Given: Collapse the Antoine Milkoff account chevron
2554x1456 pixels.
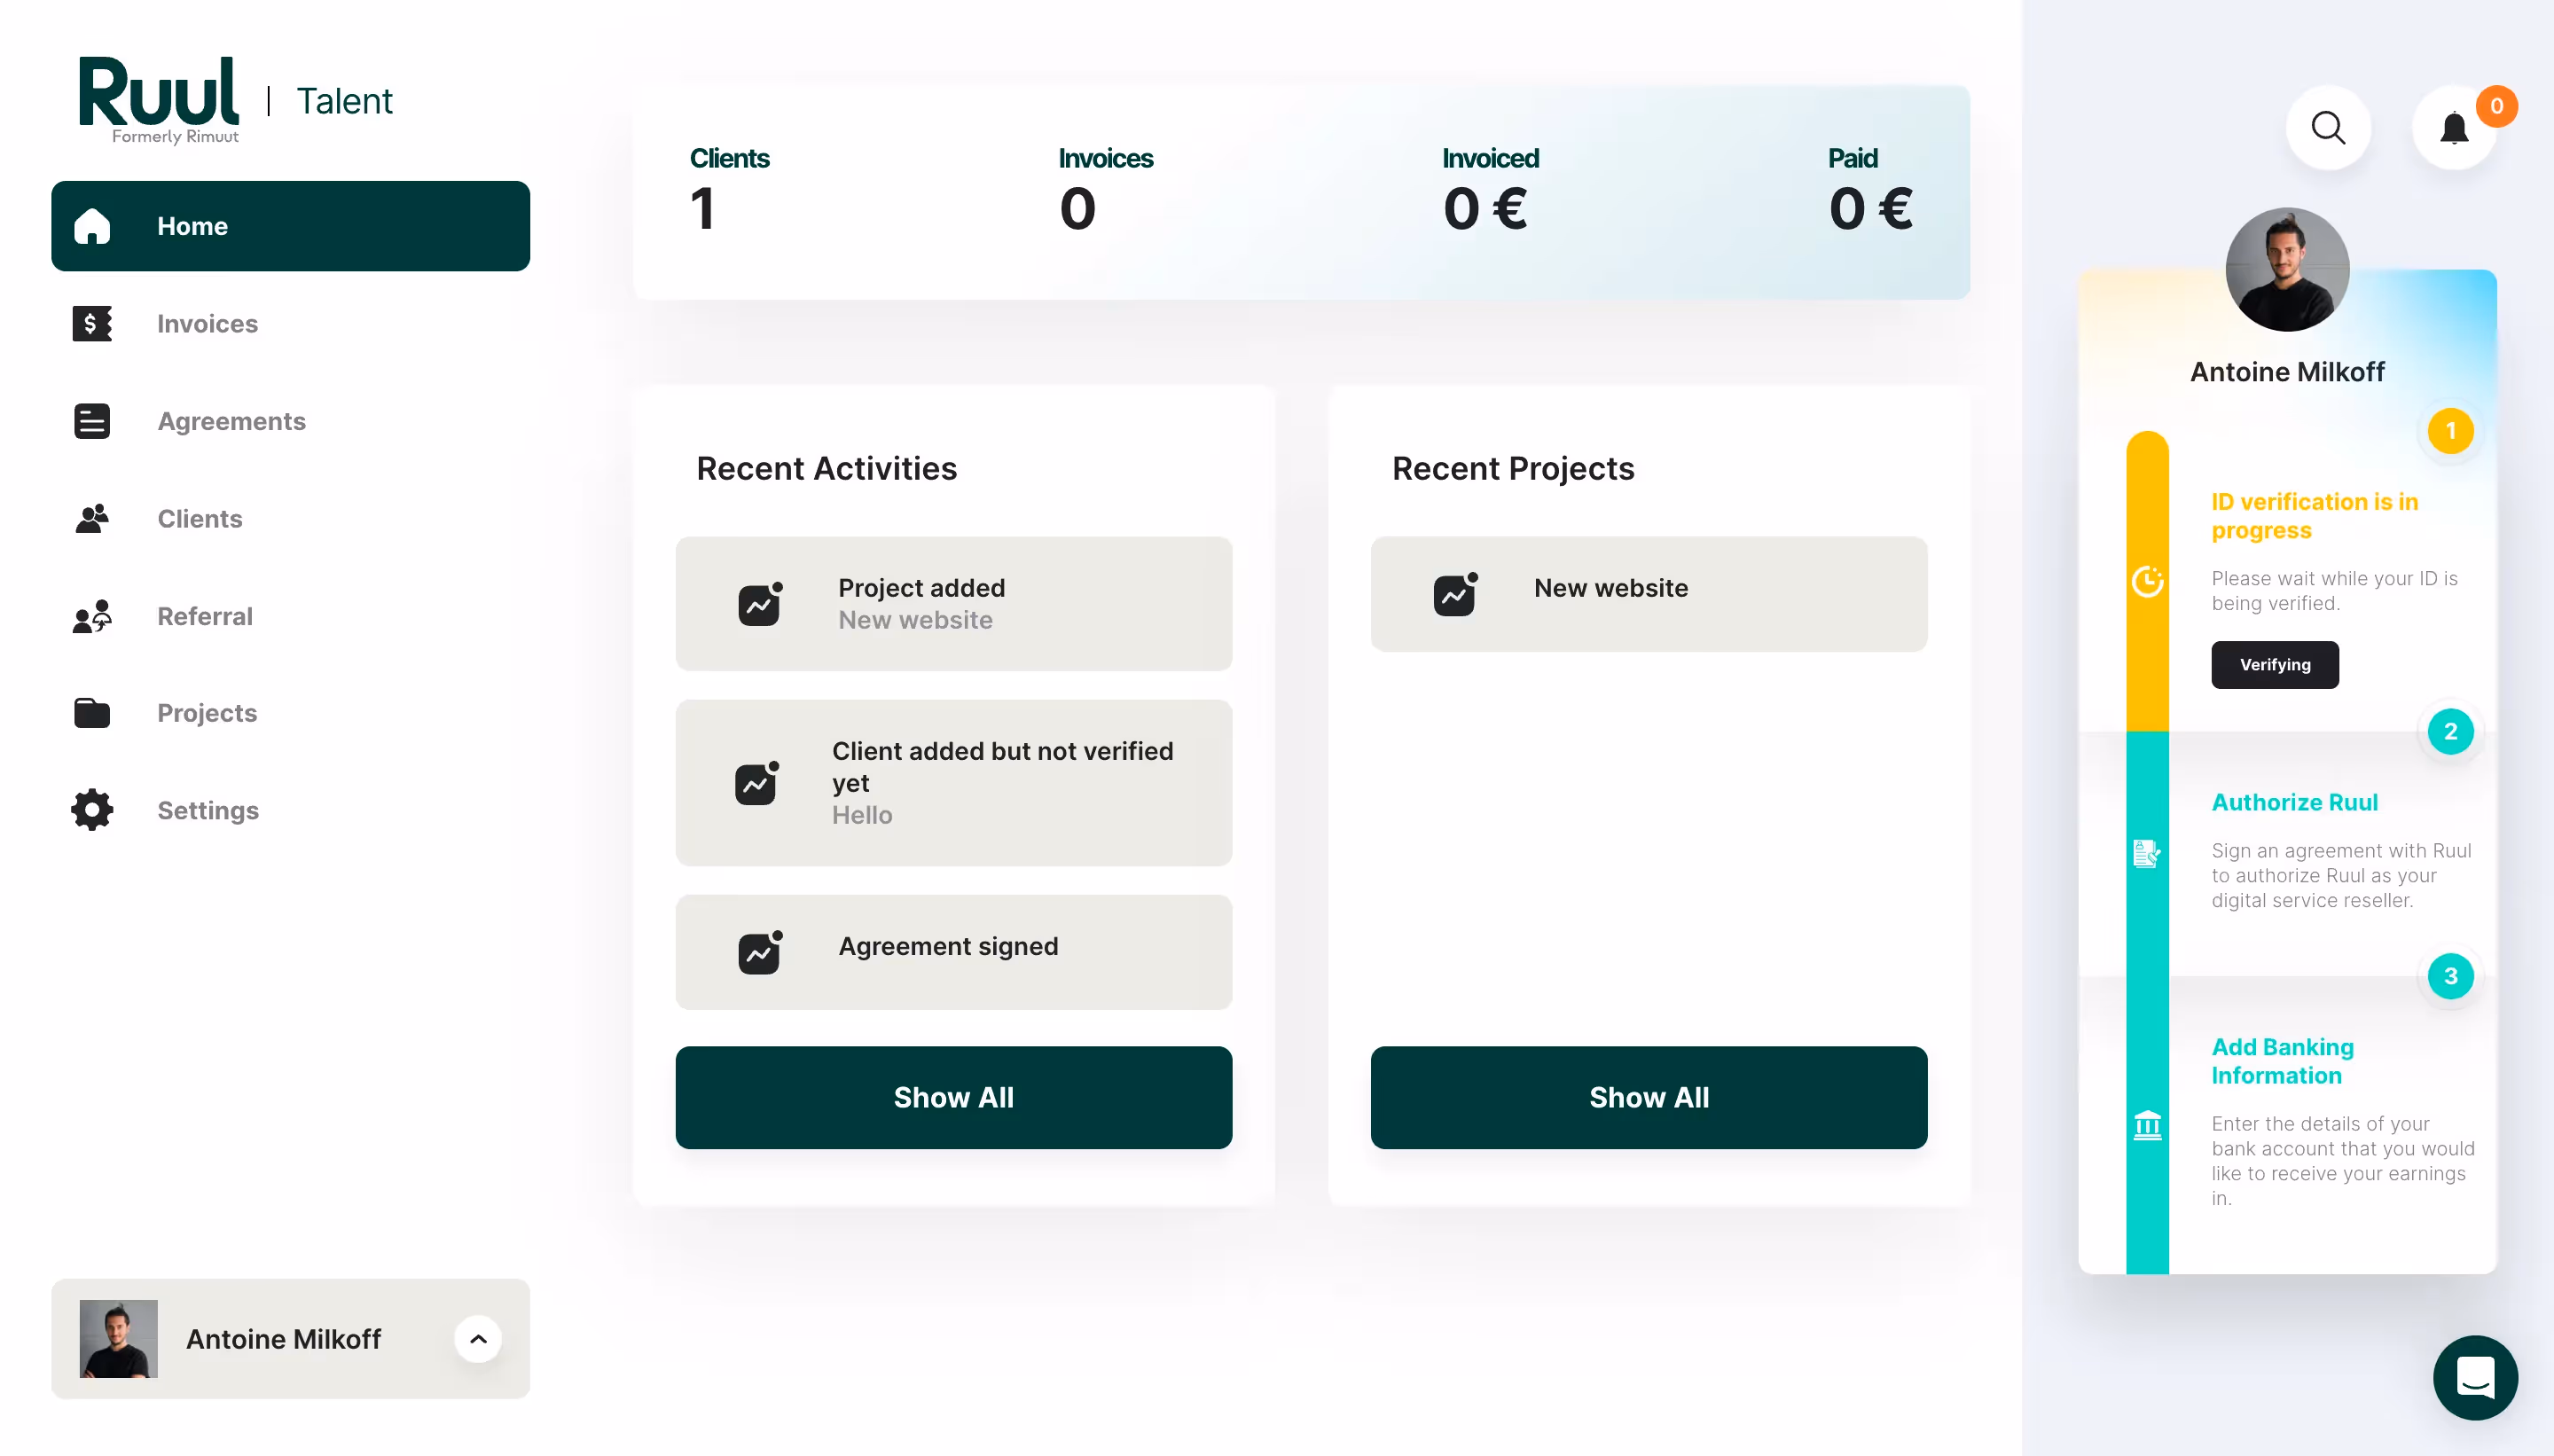Looking at the screenshot, I should click(x=478, y=1339).
